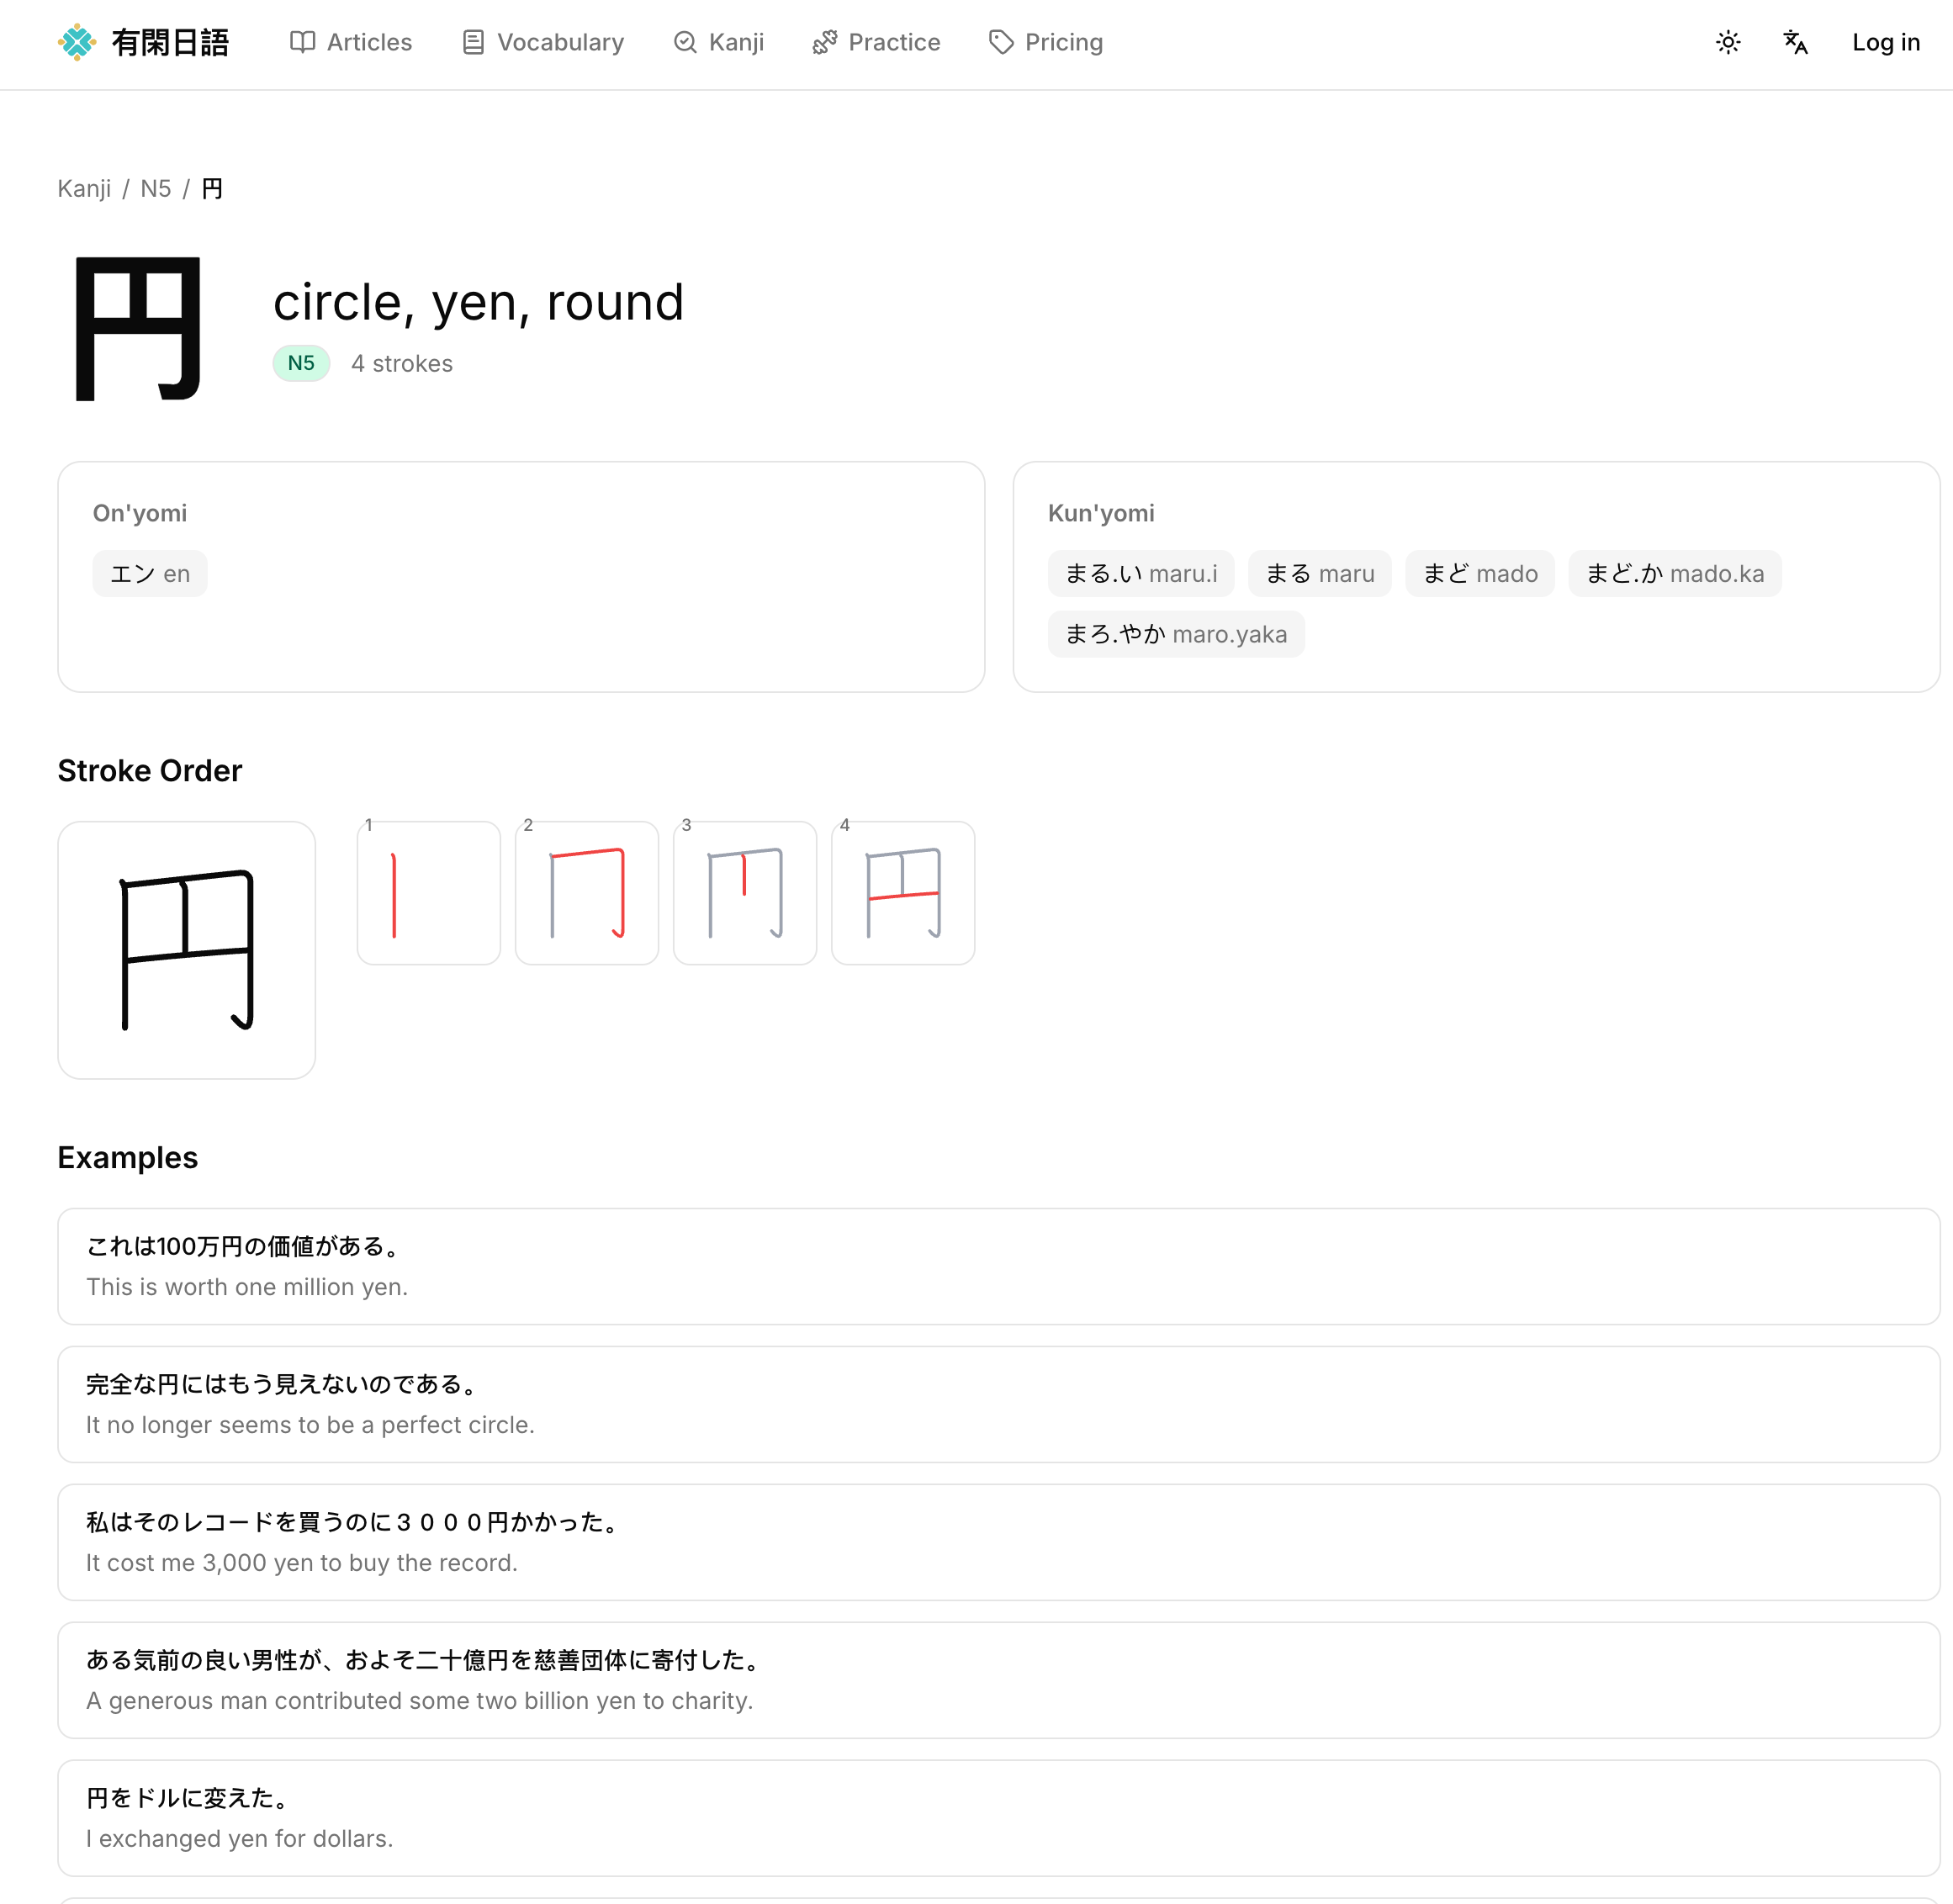Select the エン en reading pill
The image size is (1953, 1904).
point(150,573)
